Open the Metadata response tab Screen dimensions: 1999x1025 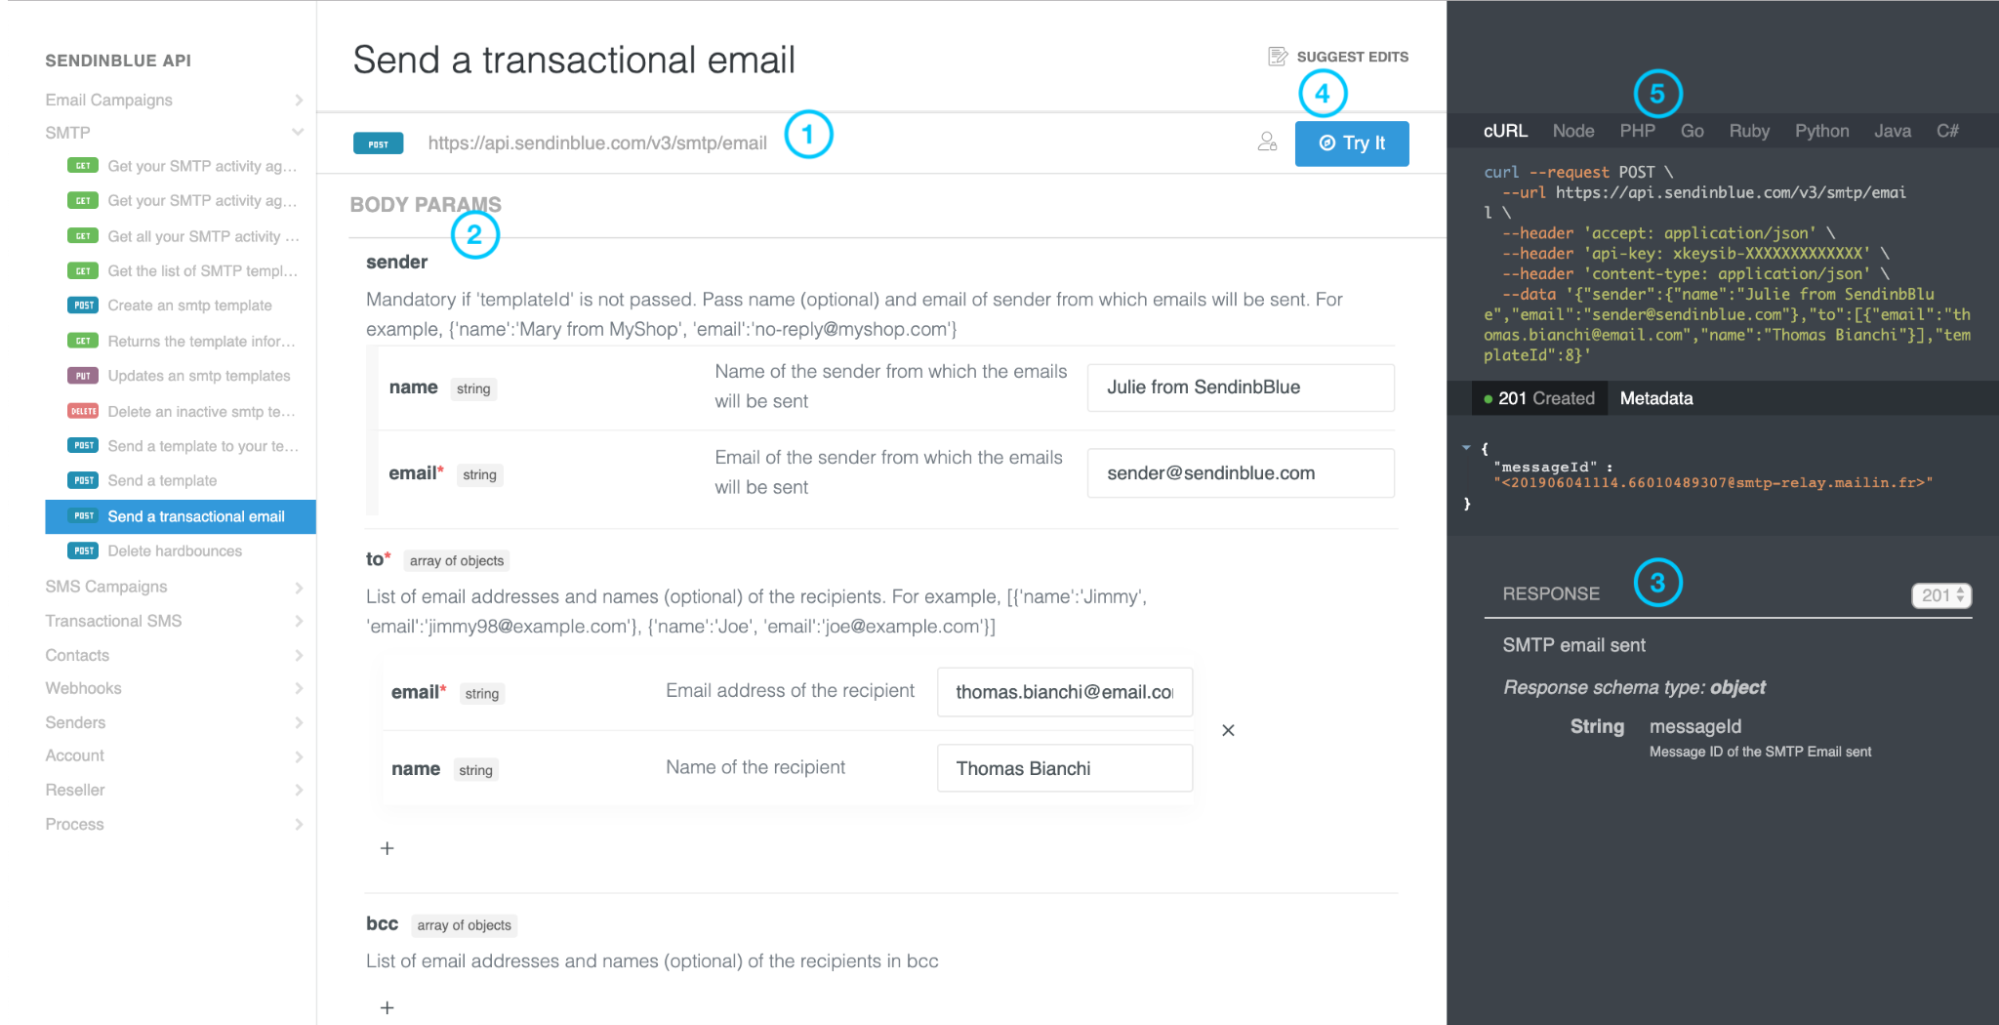pos(1656,398)
